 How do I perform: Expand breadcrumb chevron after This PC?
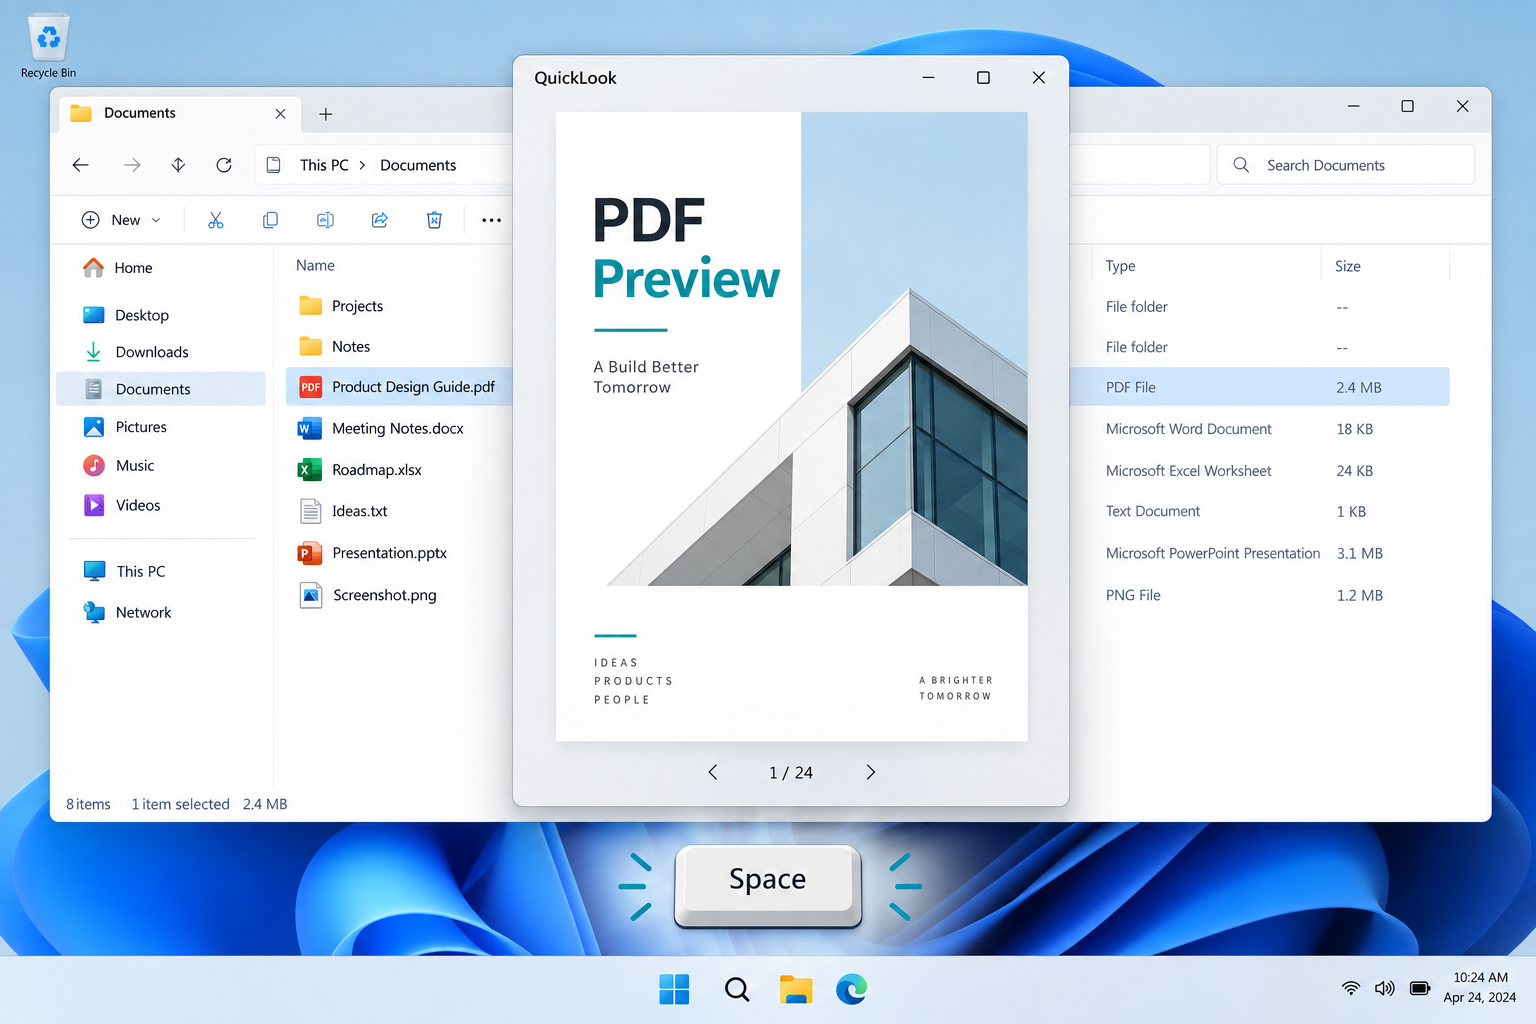pos(362,165)
